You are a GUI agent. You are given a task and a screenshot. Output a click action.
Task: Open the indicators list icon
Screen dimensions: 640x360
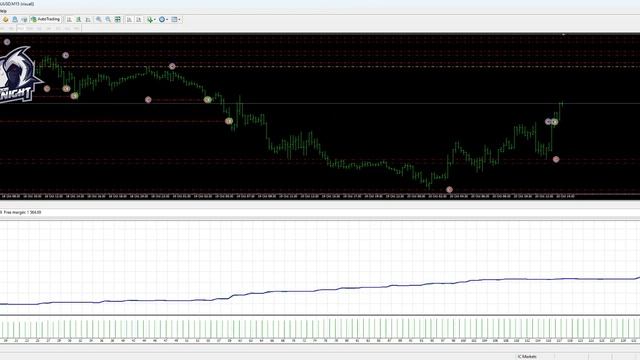point(150,19)
